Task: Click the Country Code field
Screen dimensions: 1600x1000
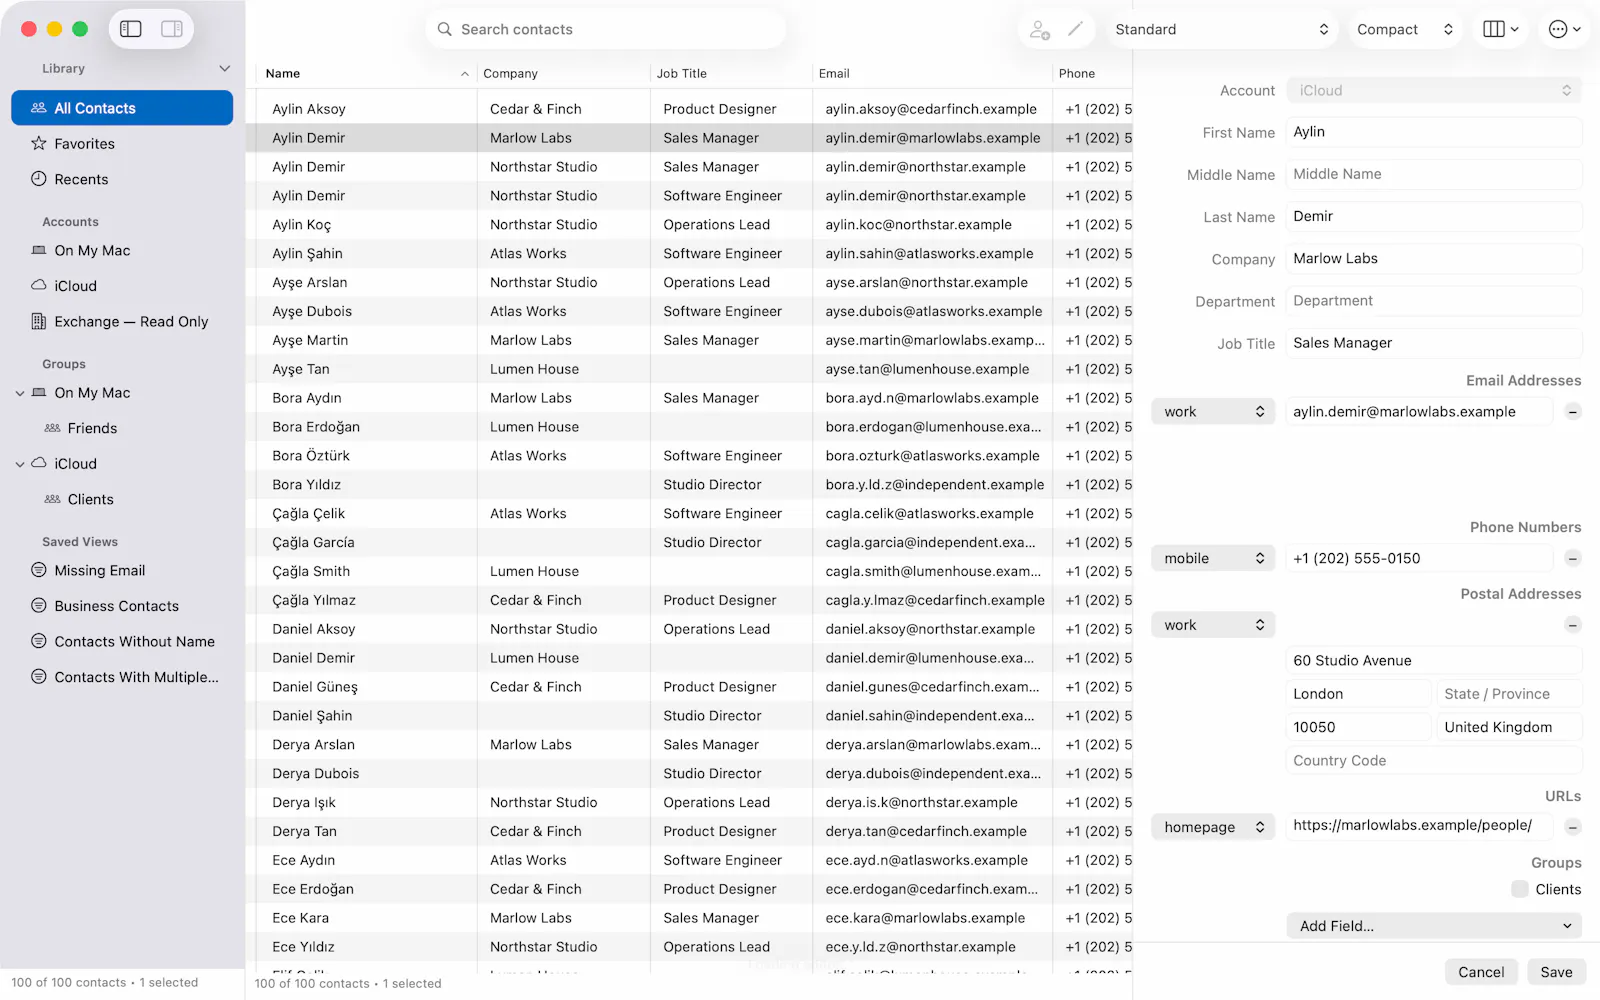Action: pyautogui.click(x=1434, y=761)
